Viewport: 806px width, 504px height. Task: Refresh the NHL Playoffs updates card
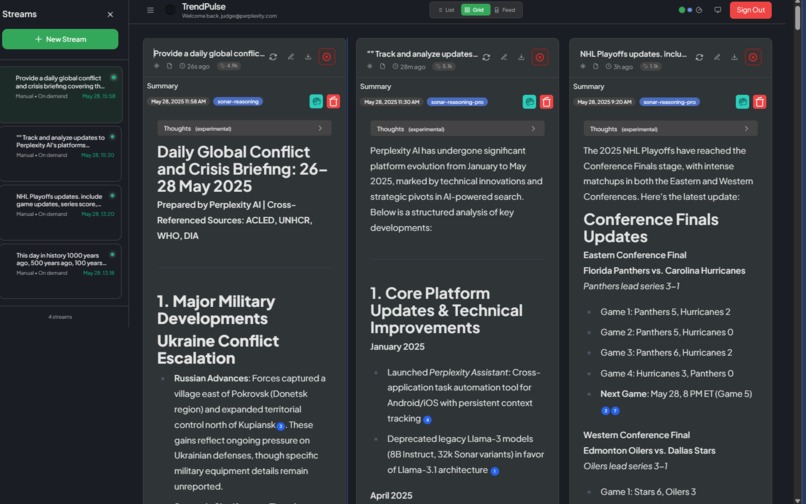[699, 57]
